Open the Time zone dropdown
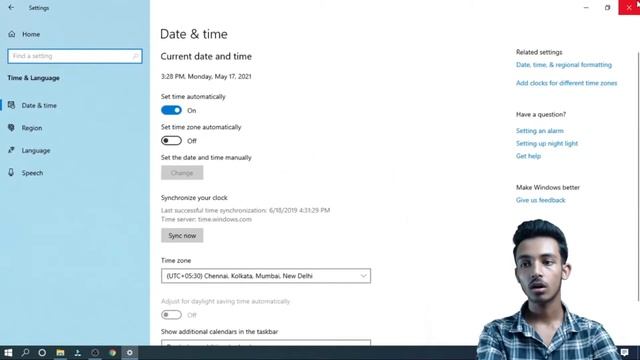Screen dimensions: 640x360 (x=266, y=276)
